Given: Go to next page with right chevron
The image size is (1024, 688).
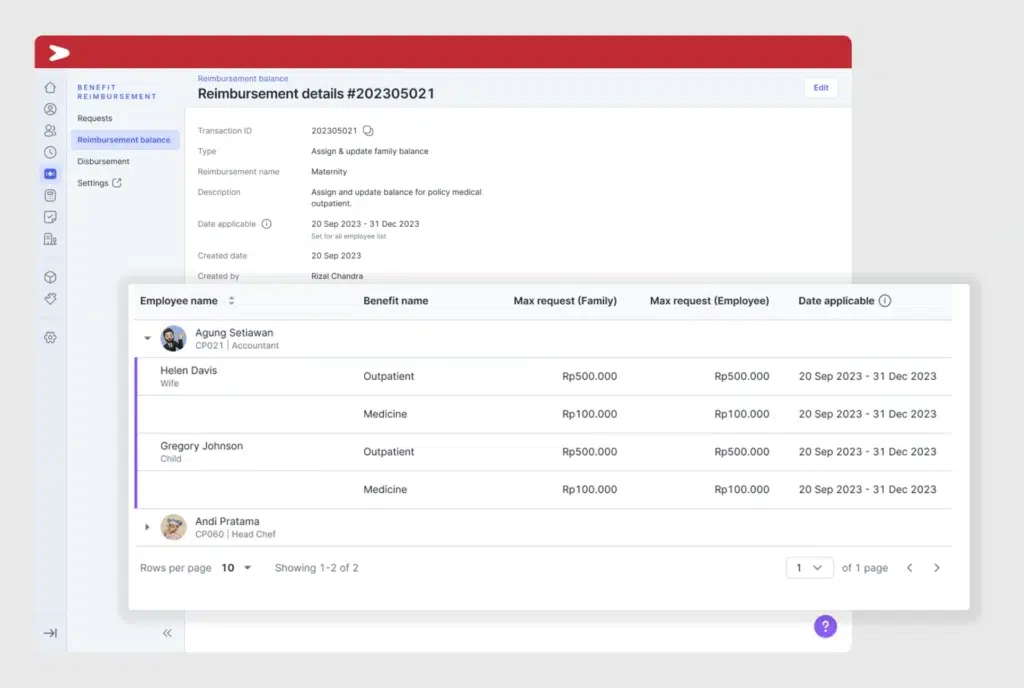Looking at the screenshot, I should coord(936,567).
